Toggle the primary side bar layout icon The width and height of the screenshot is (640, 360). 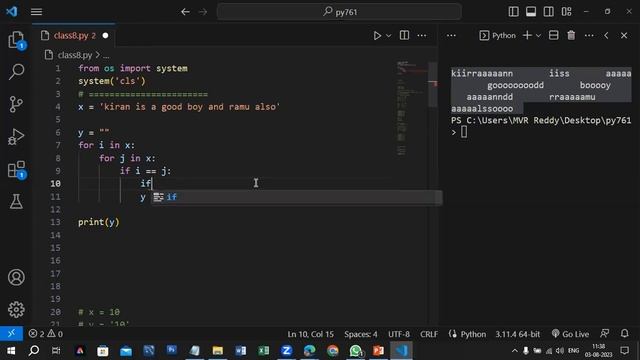point(513,11)
